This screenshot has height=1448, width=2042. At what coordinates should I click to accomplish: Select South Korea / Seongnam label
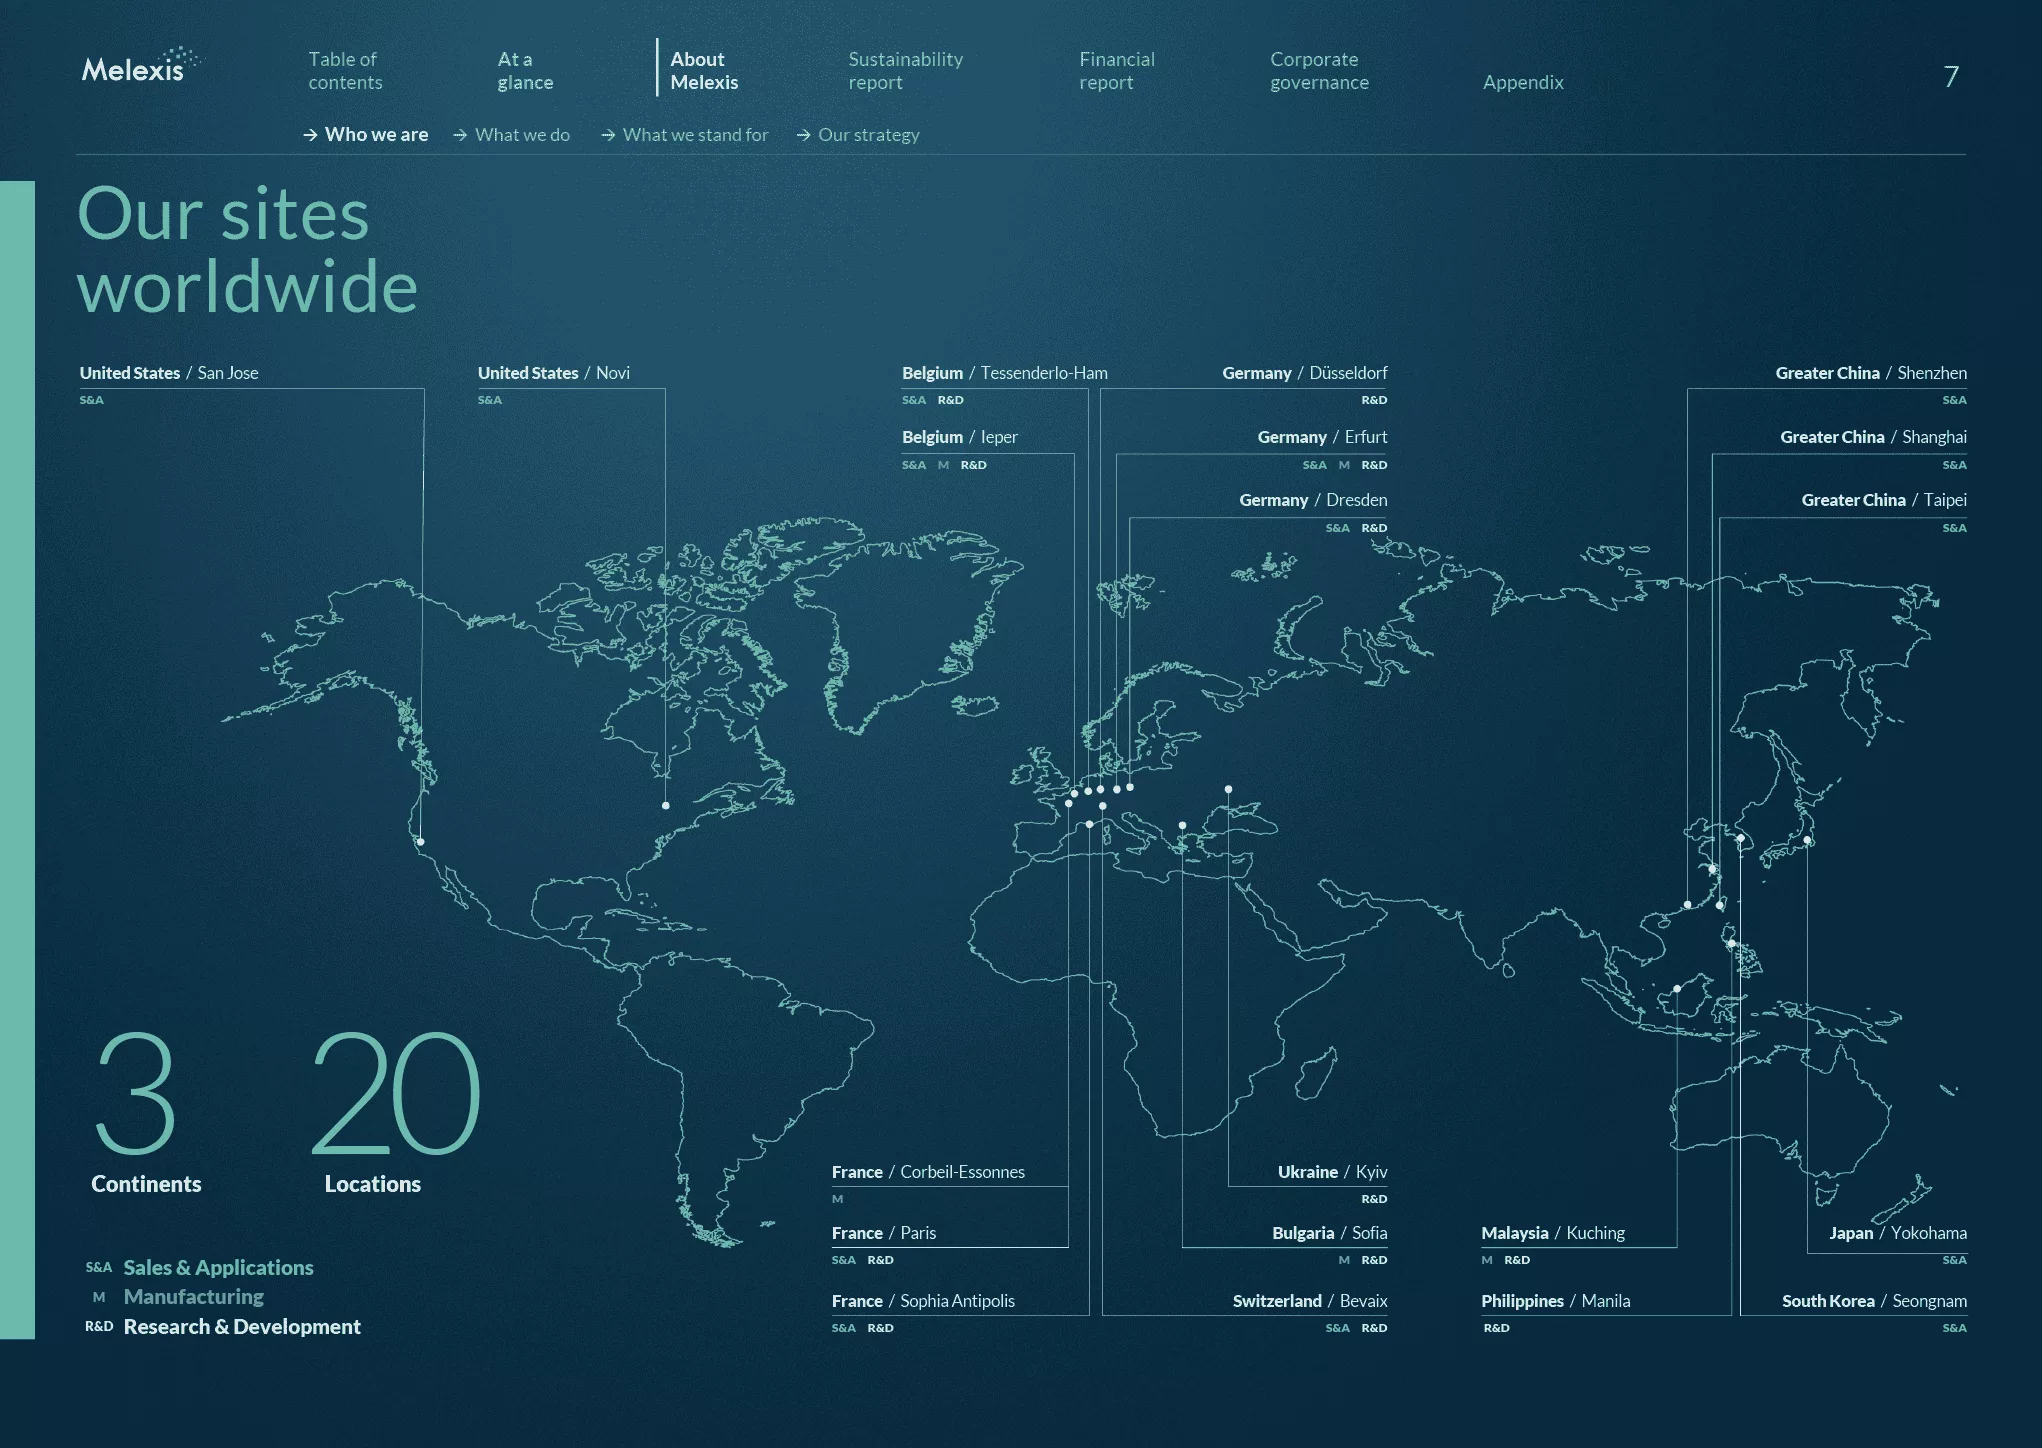(1874, 1301)
